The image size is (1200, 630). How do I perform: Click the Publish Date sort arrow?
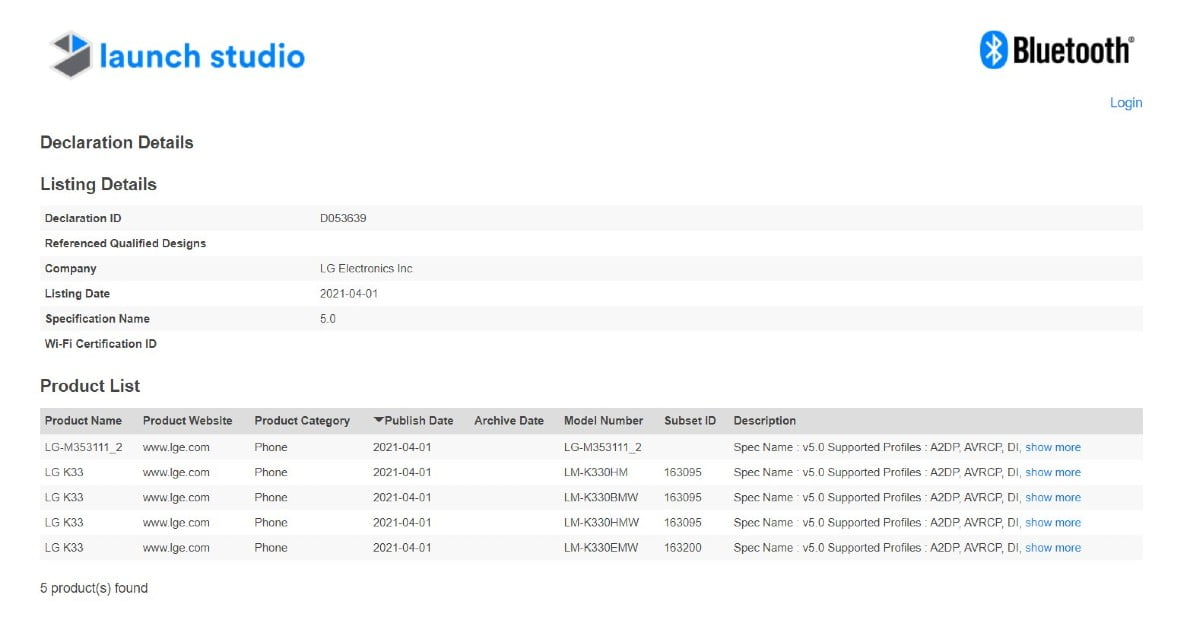click(x=378, y=420)
